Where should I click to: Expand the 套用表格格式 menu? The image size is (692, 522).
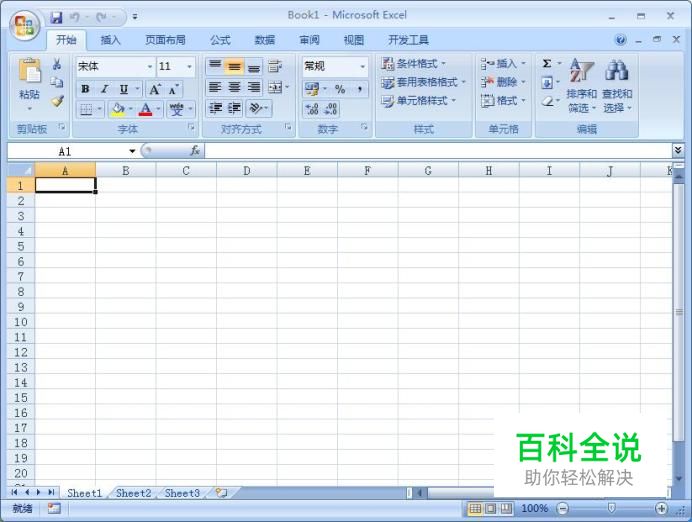[x=423, y=82]
